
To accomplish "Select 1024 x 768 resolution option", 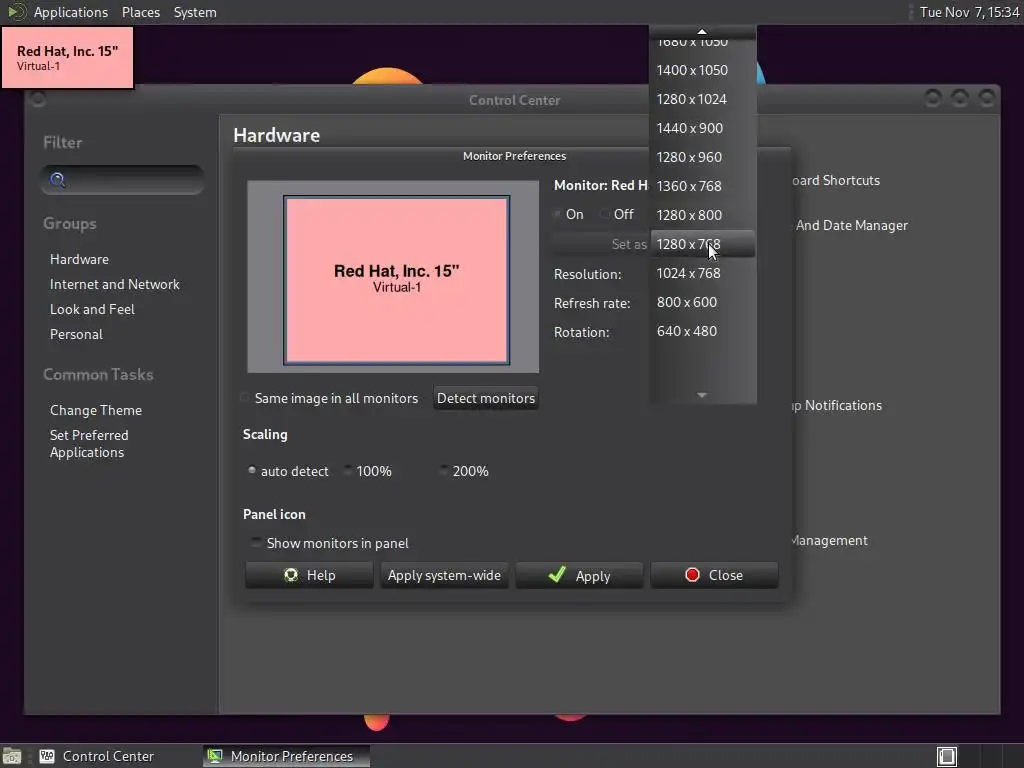I will (703, 273).
